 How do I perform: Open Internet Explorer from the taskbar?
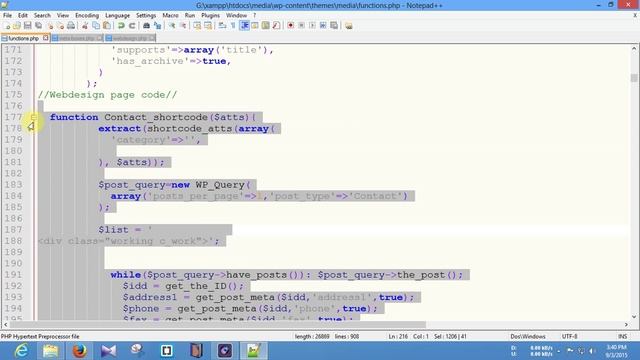21,351
